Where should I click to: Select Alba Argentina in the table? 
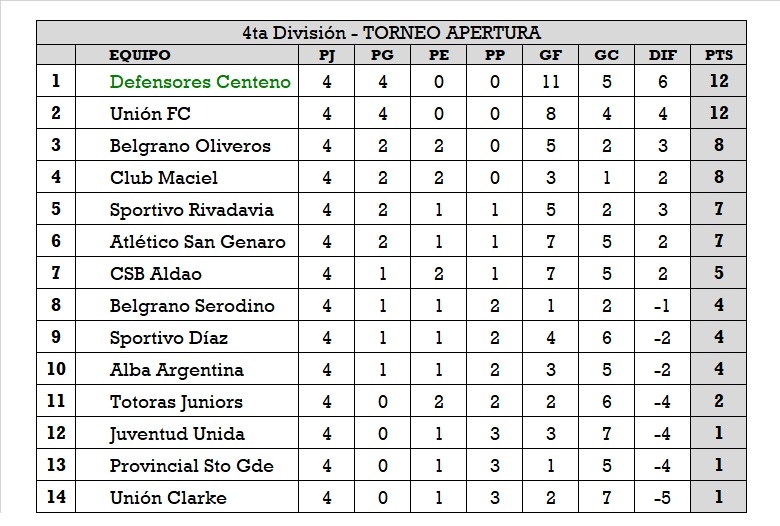point(176,370)
